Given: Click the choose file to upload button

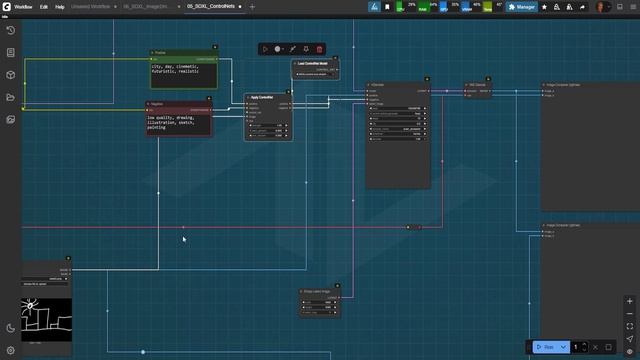Looking at the screenshot, I should tap(45, 284).
